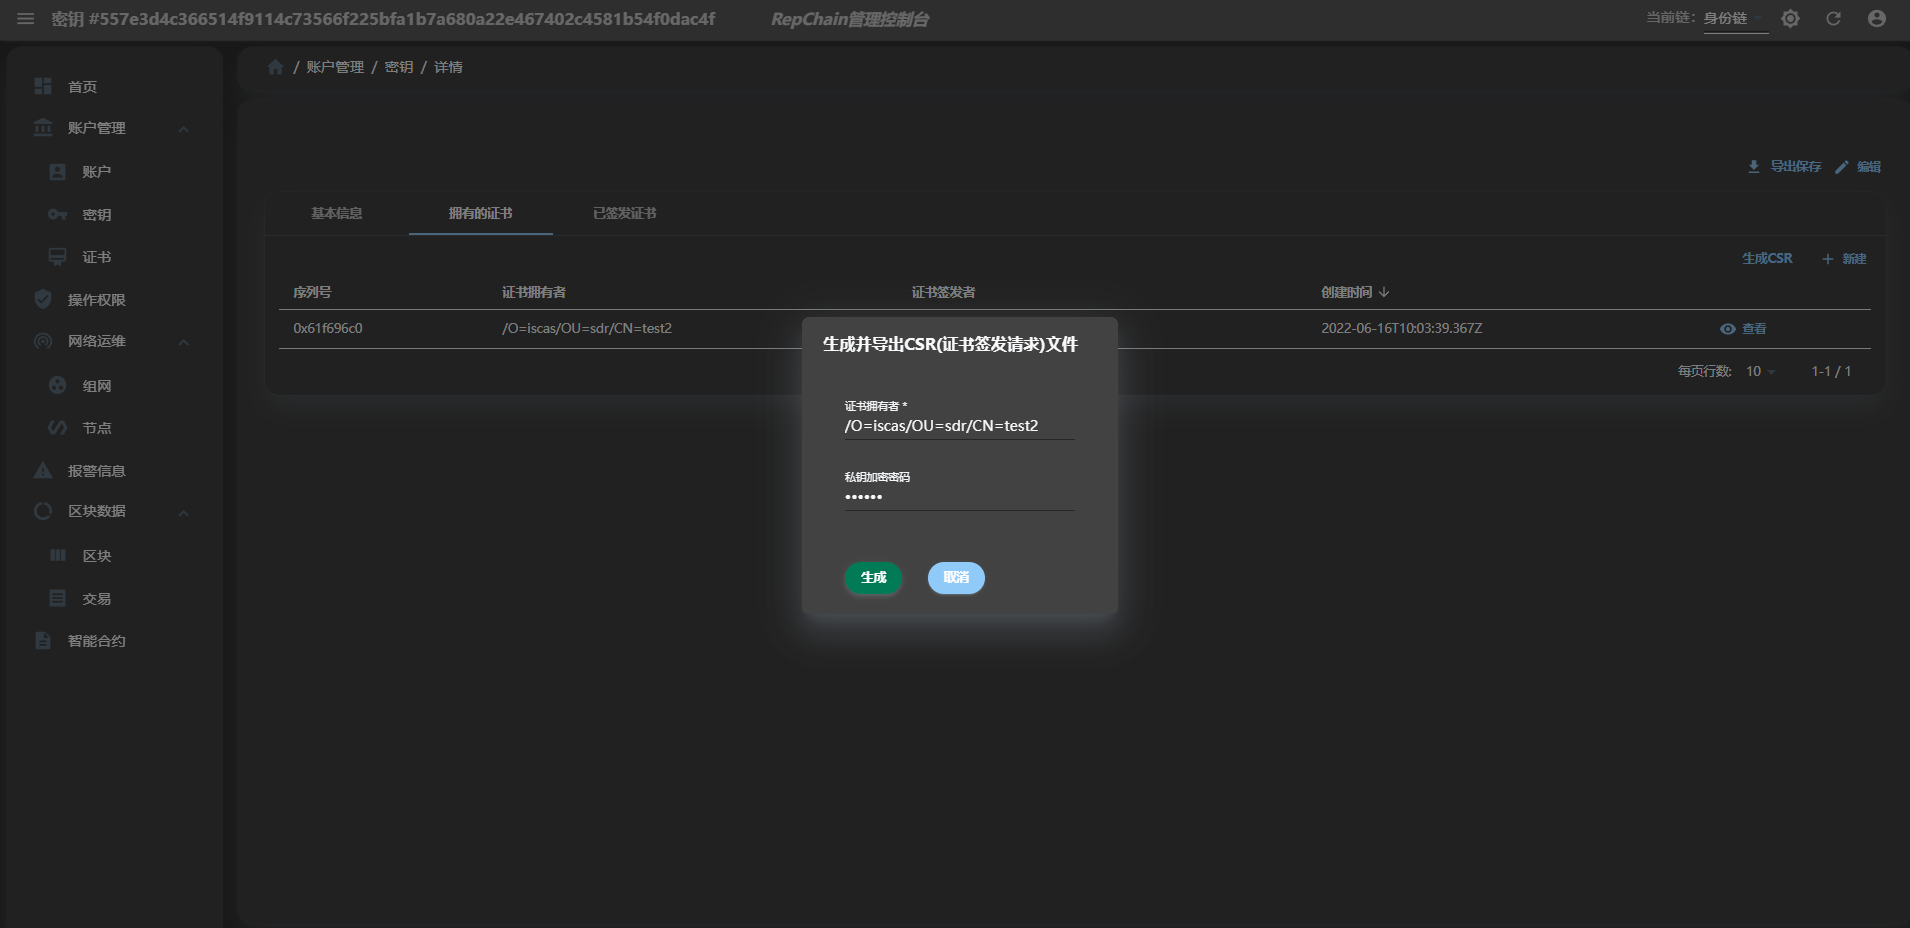Click the plus icon beside 新建
Image resolution: width=1910 pixels, height=928 pixels.
tap(1828, 259)
